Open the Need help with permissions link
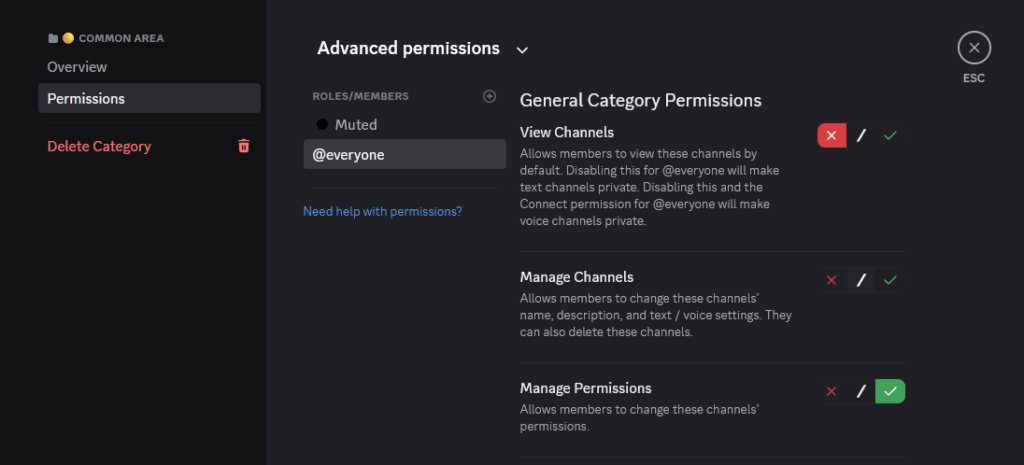The height and width of the screenshot is (465, 1024). point(382,211)
